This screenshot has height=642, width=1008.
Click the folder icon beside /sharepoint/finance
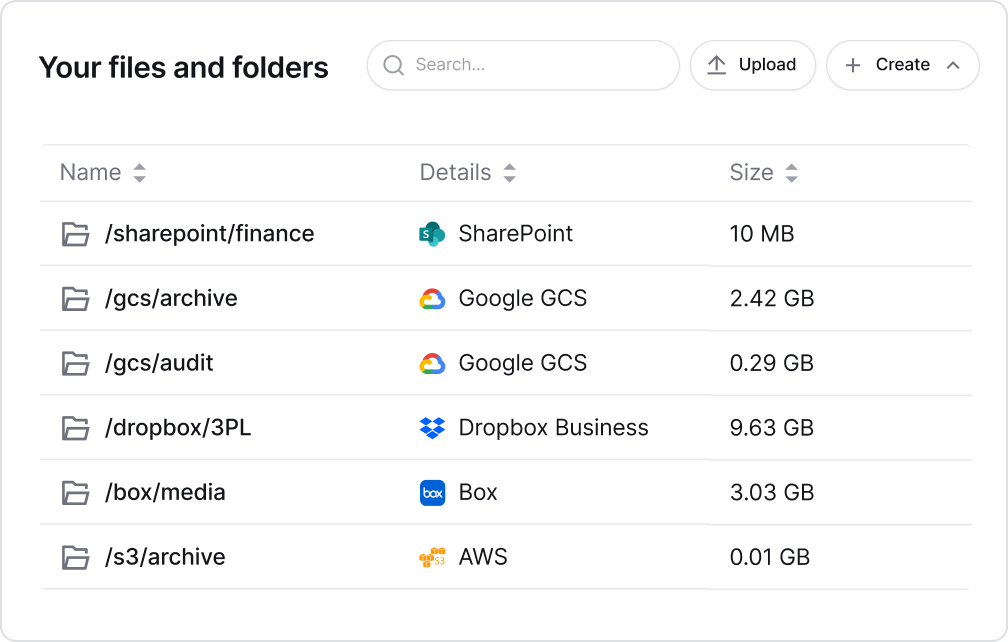[75, 234]
